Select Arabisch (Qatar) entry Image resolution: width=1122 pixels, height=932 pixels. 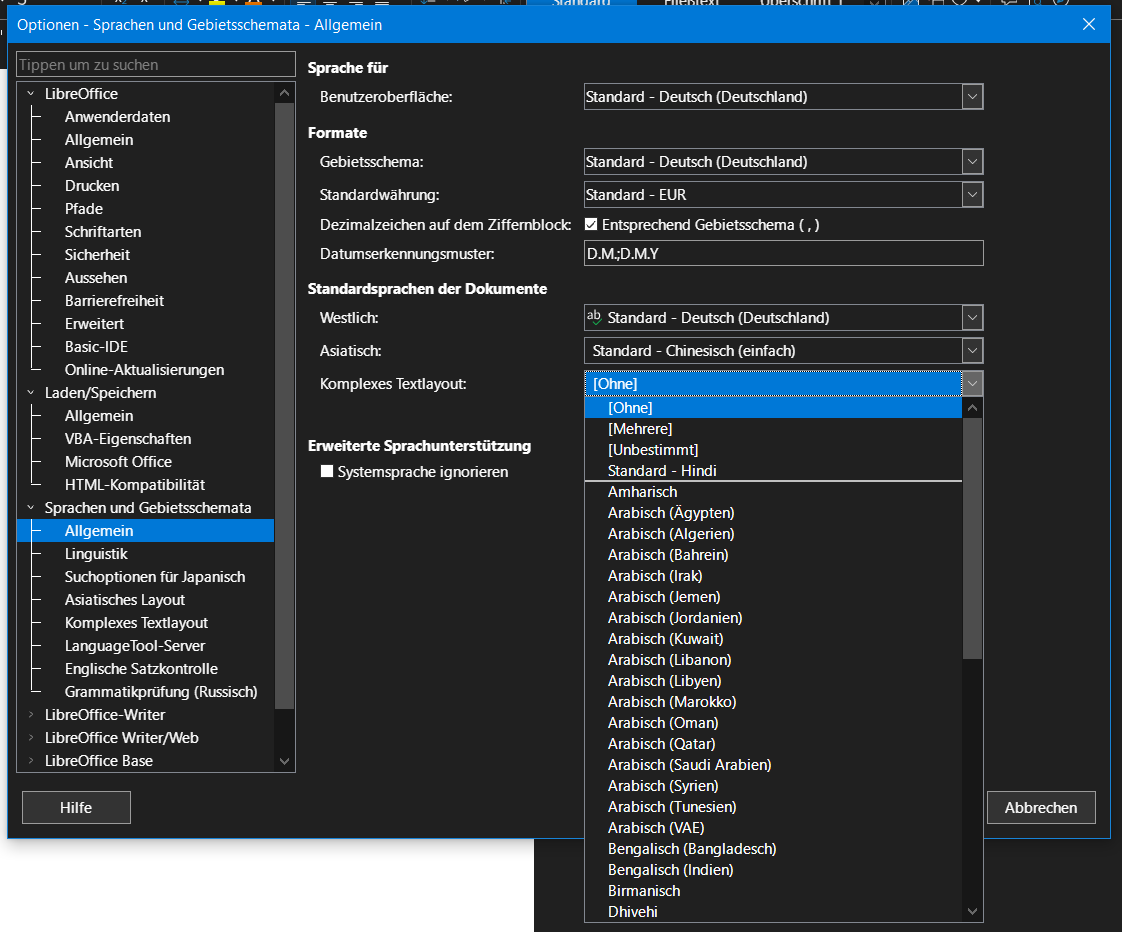[x=774, y=744]
